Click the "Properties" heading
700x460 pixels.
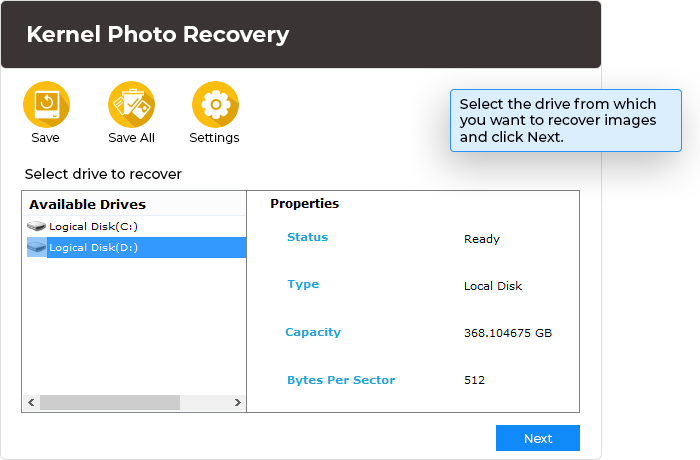304,204
